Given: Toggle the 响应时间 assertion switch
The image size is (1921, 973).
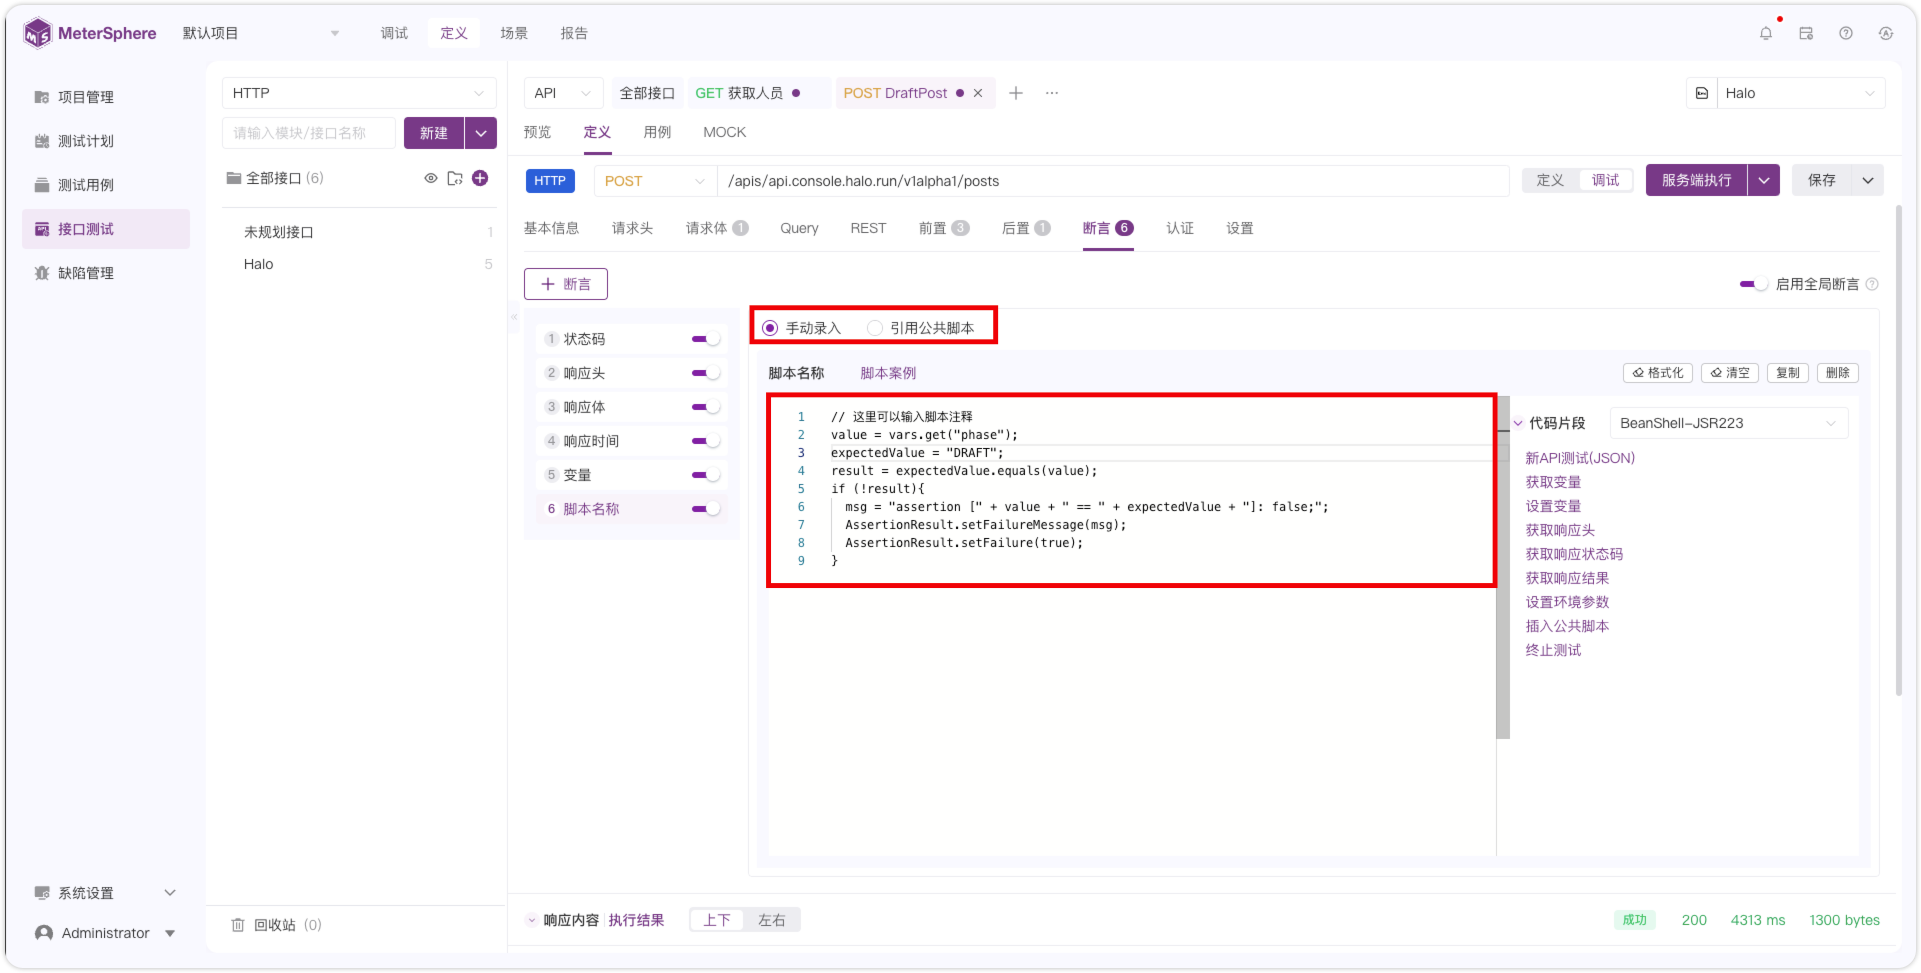Looking at the screenshot, I should 706,441.
